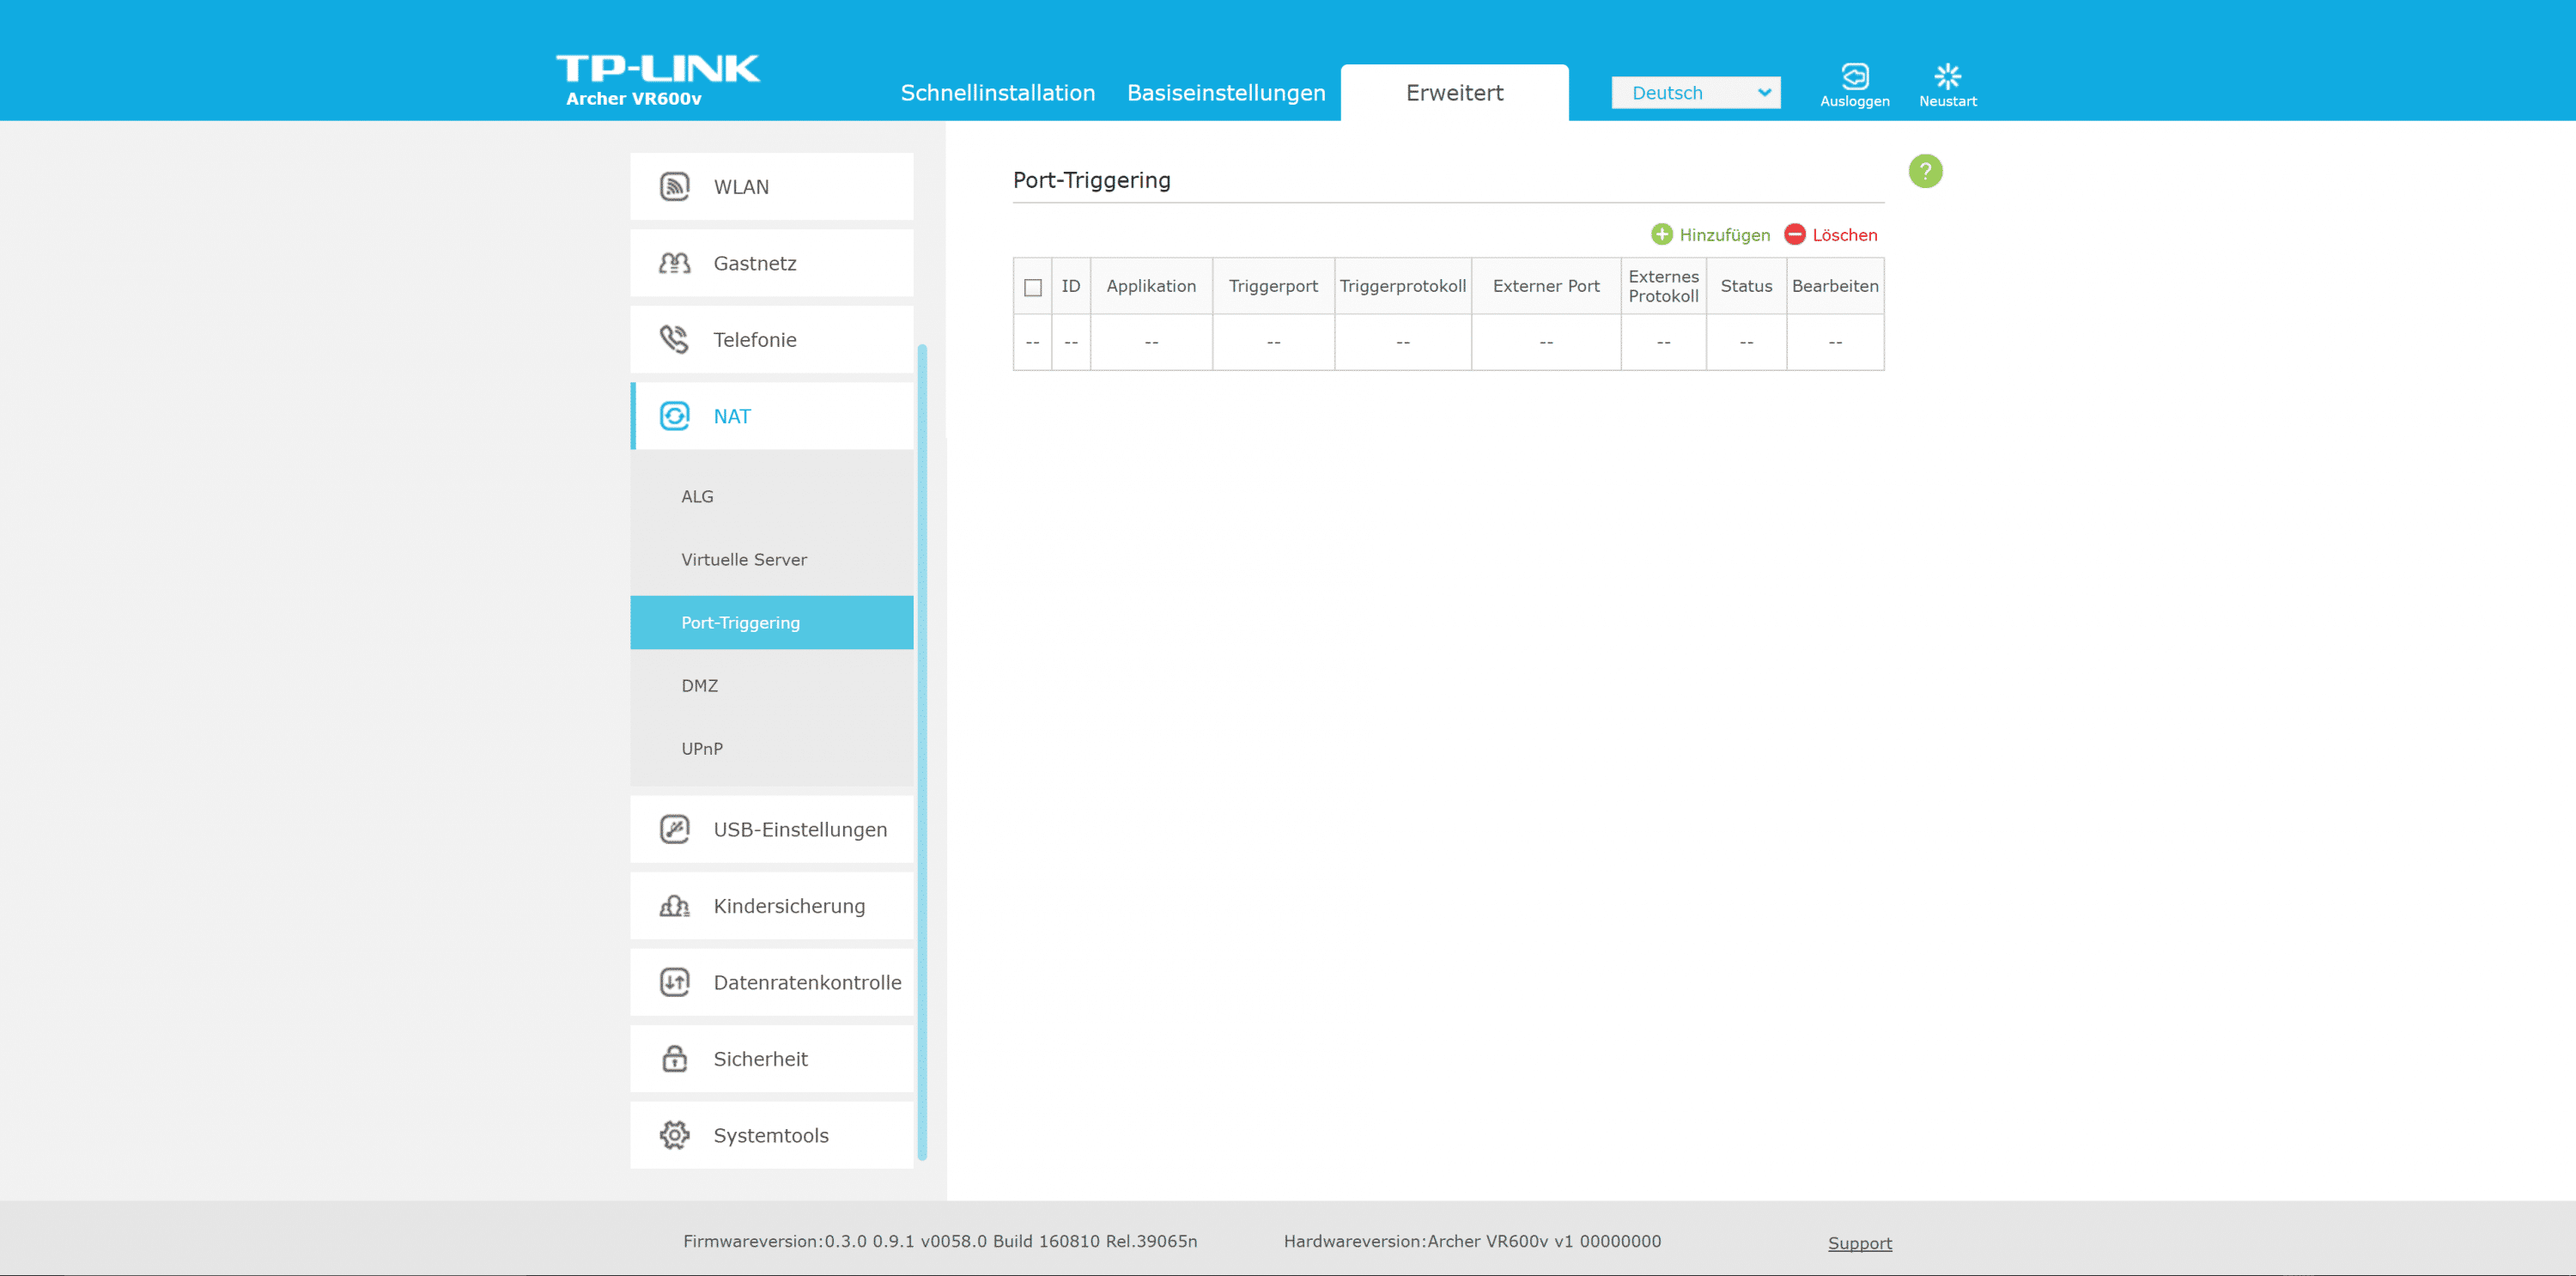Click the Neustart reboot icon

pyautogui.click(x=1947, y=77)
